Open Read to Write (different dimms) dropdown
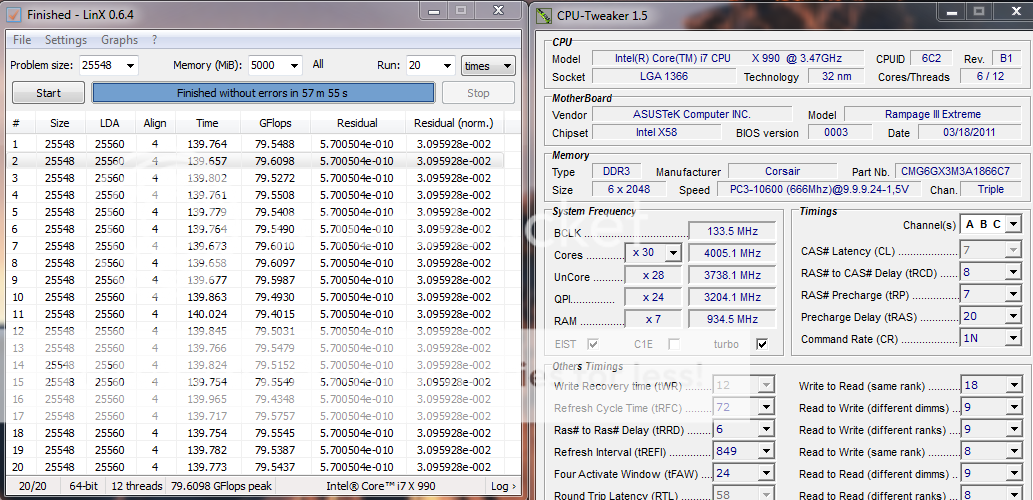This screenshot has width=1033, height=500. point(1013,408)
